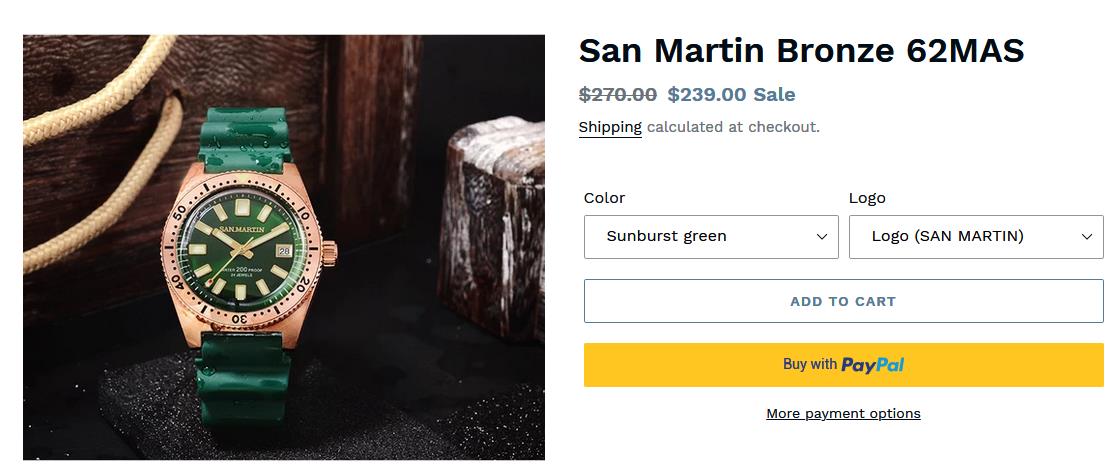The height and width of the screenshot is (467, 1118).
Task: Click the chevron arrow in the Logo selector
Action: 1087,237
